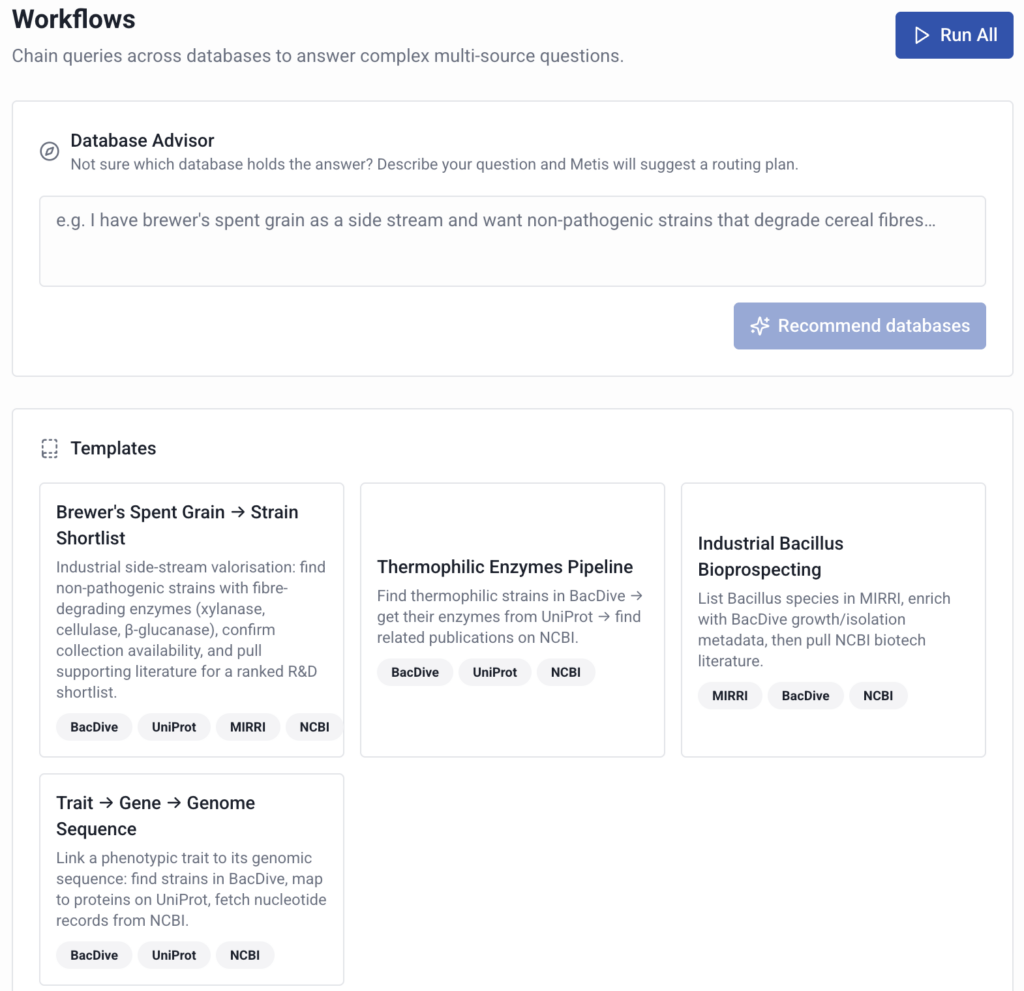
Task: Choose the Trait Gene Genome Sequence template
Action: pyautogui.click(x=191, y=879)
